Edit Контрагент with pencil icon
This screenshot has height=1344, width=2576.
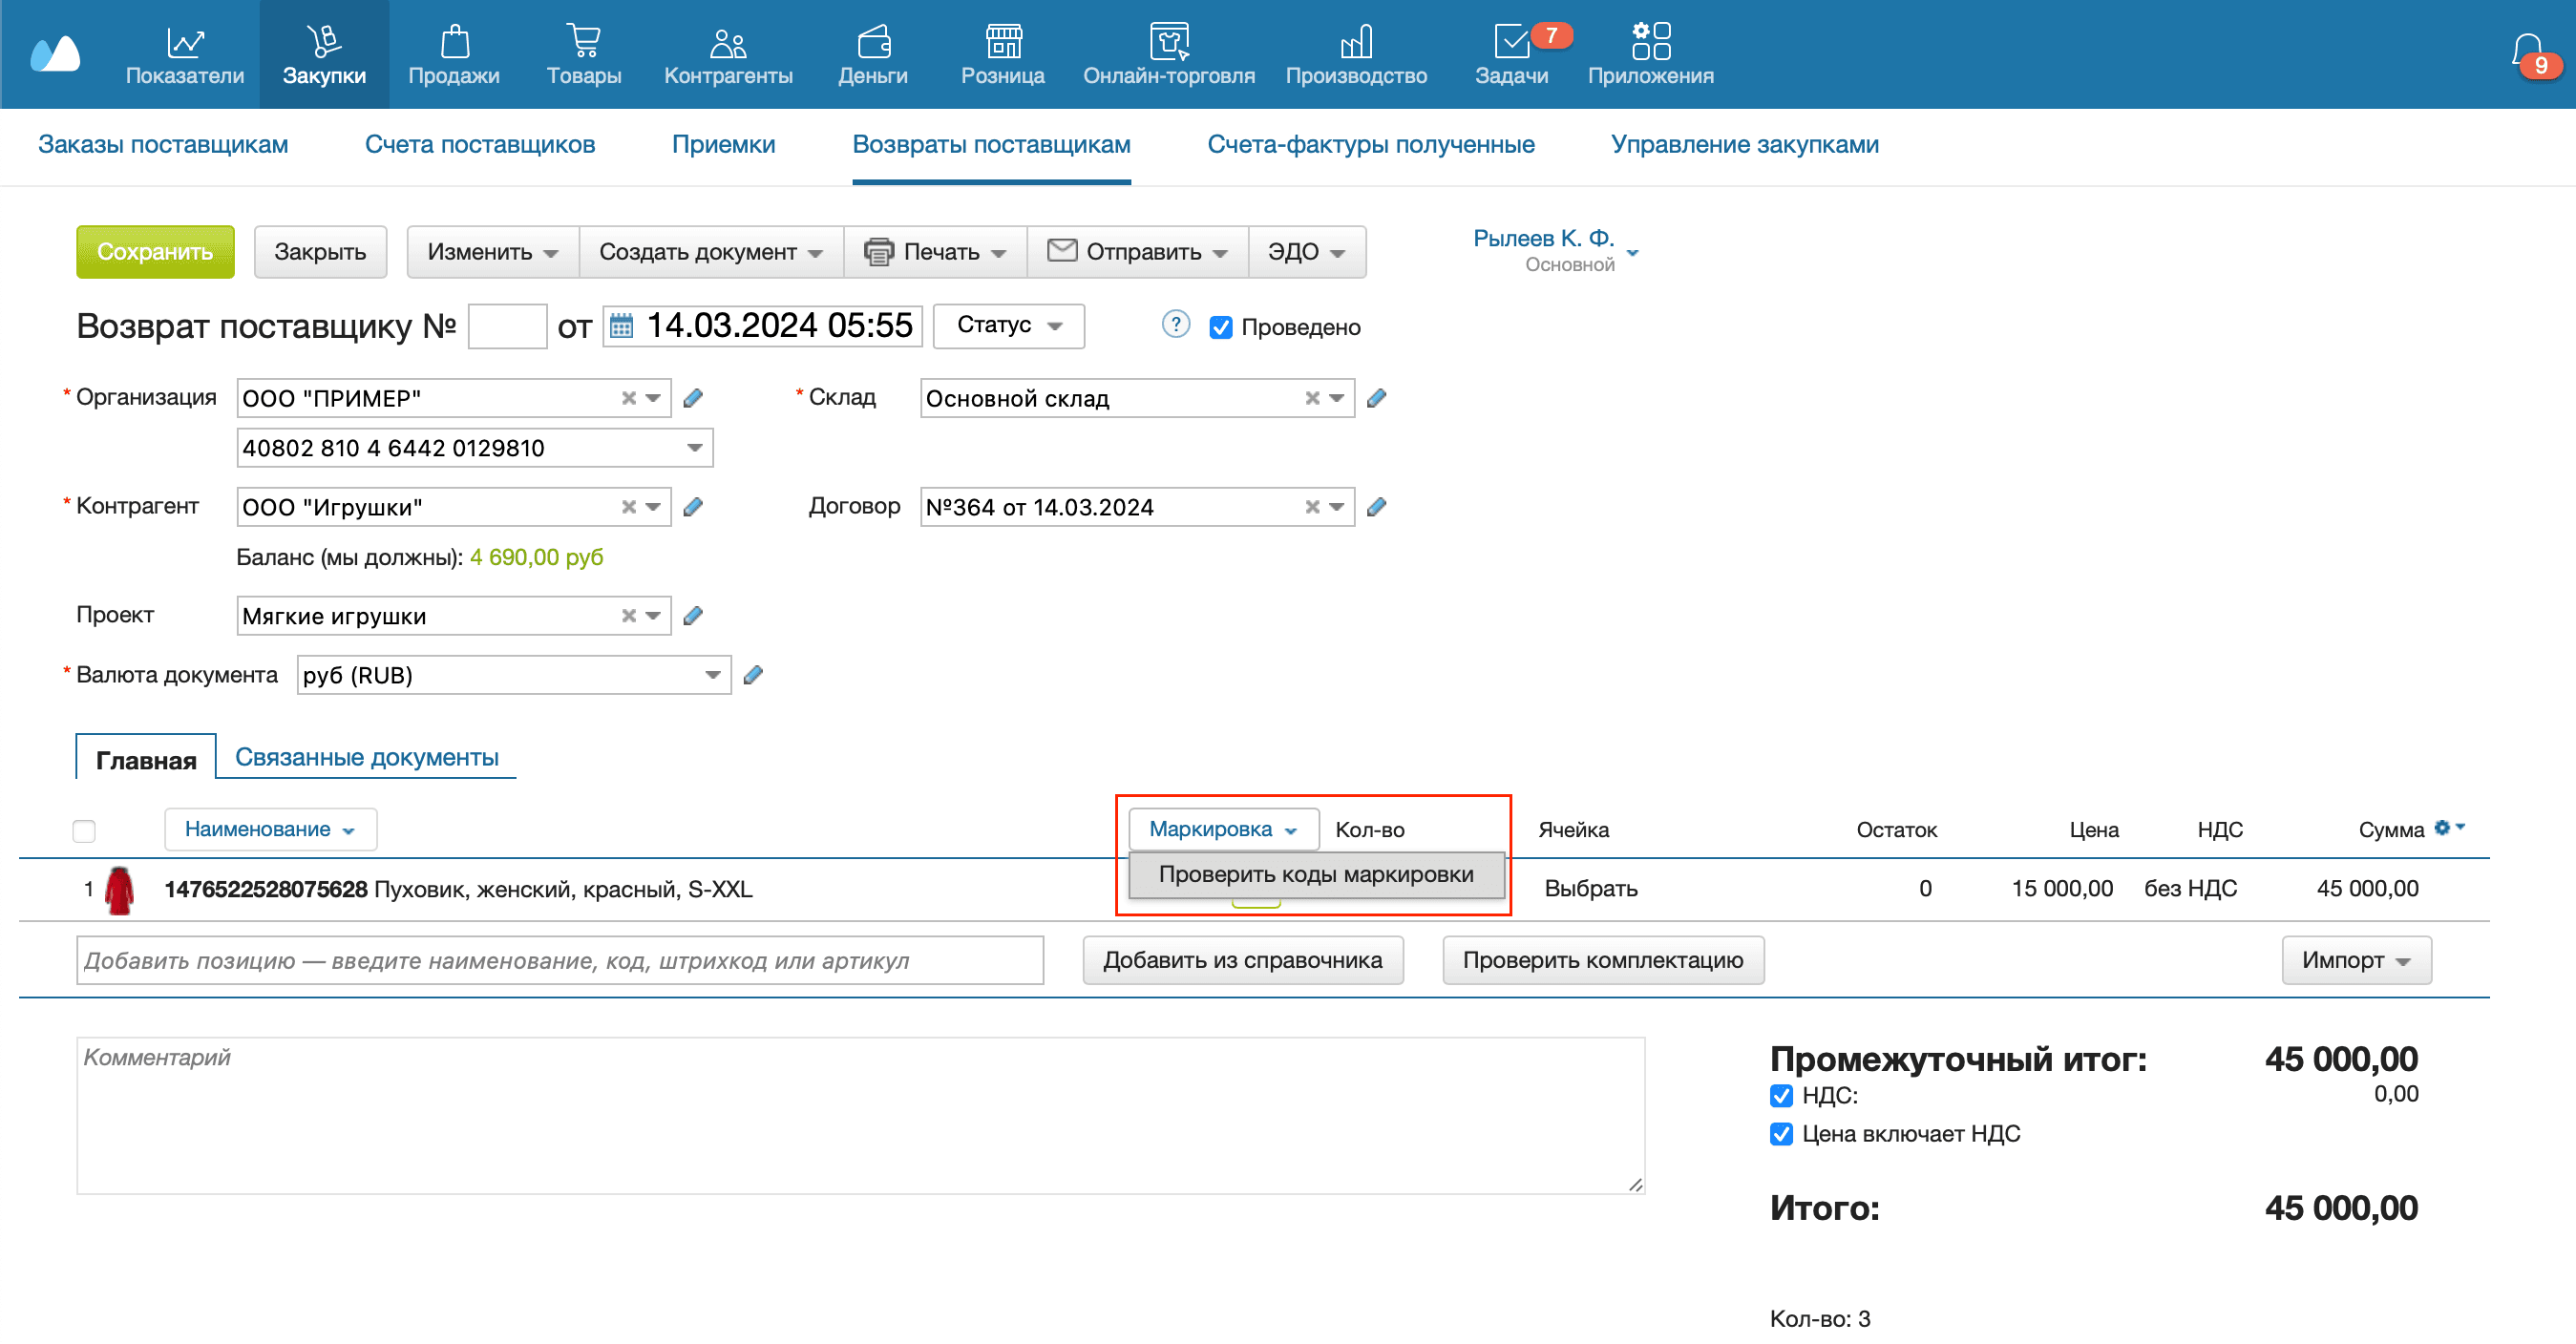coord(693,507)
